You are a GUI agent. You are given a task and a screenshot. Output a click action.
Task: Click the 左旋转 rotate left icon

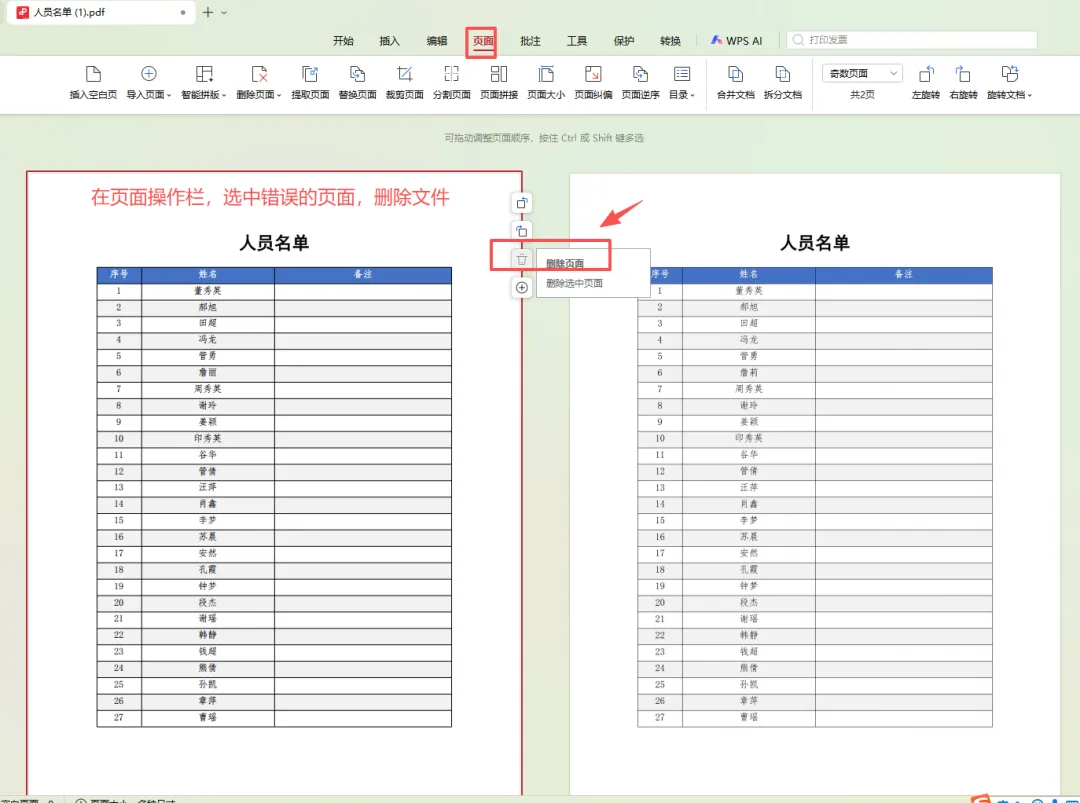[x=926, y=74]
